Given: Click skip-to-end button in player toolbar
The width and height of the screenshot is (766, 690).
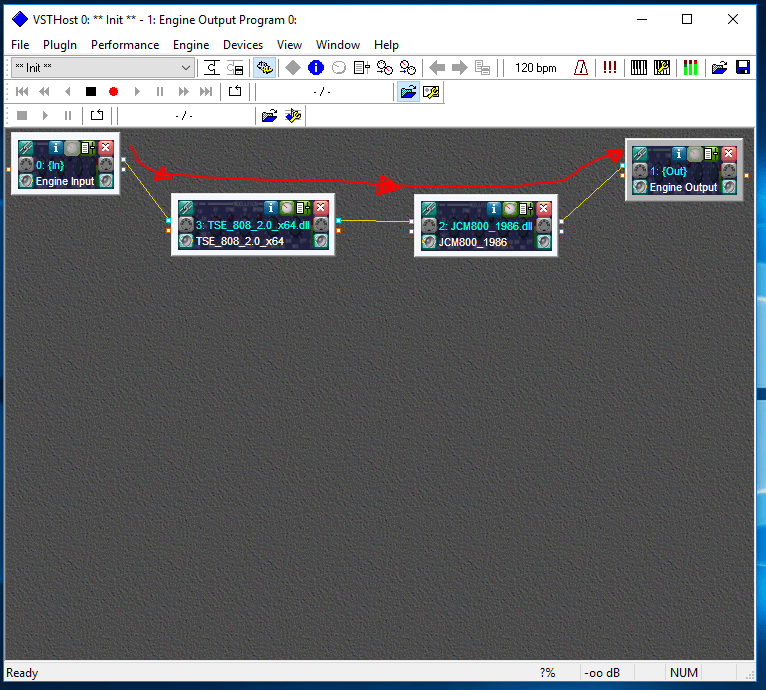Looking at the screenshot, I should pos(206,91).
